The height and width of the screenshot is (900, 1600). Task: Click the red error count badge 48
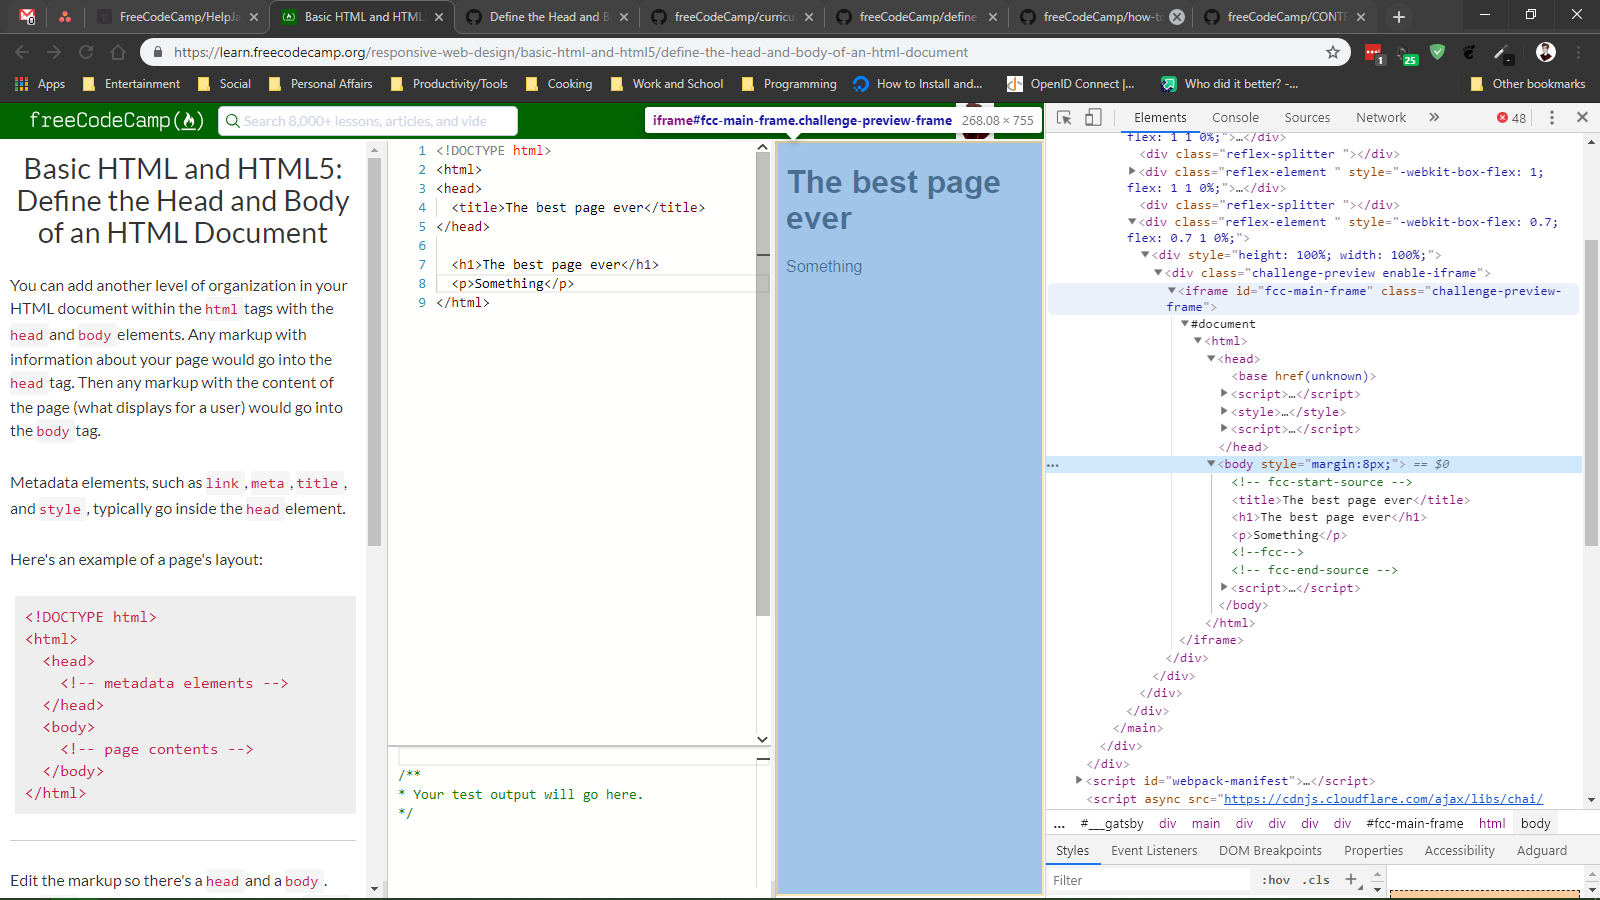(1511, 118)
